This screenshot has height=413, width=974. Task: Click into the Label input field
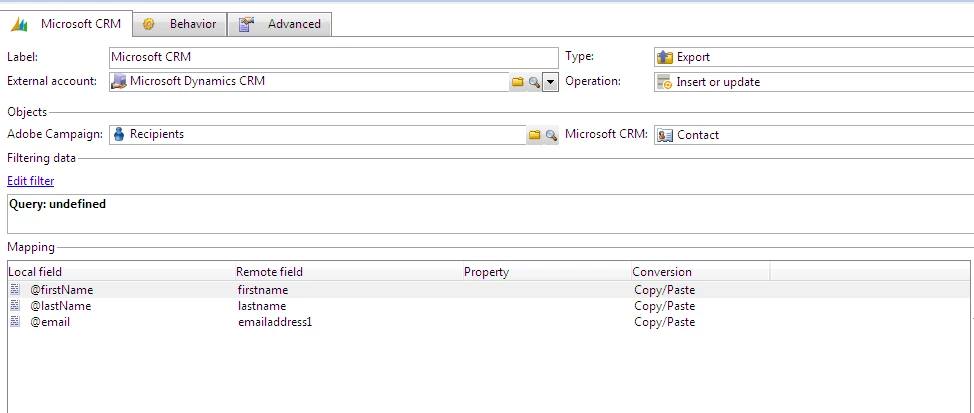pos(334,57)
